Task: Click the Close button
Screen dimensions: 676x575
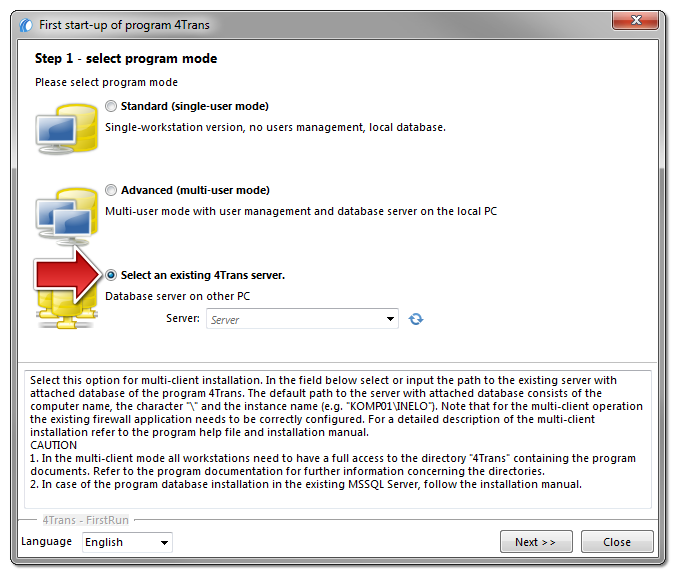Action: tap(617, 541)
